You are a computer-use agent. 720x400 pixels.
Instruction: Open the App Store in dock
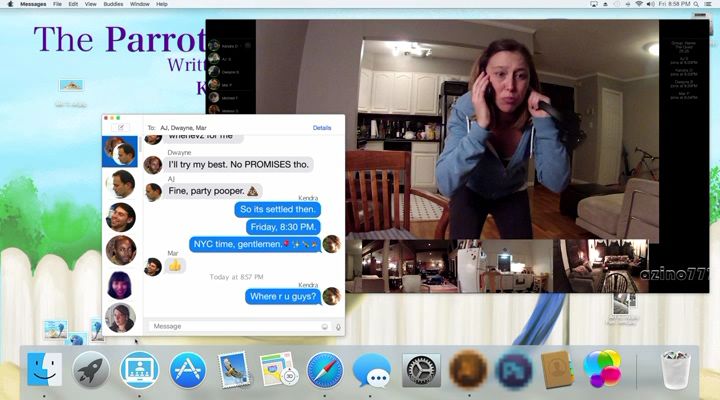click(187, 370)
